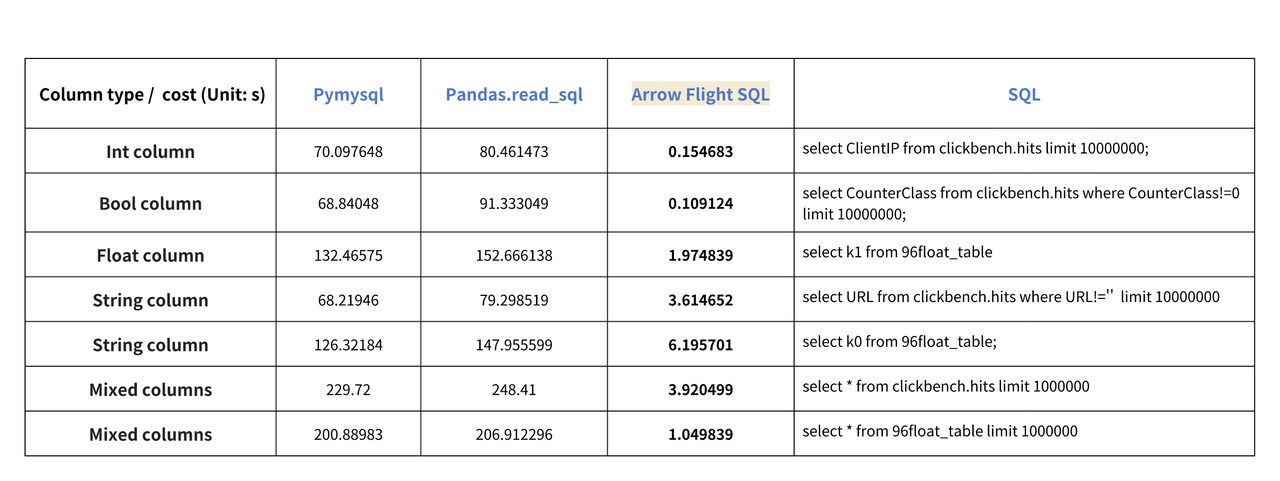Image resolution: width=1280 pixels, height=481 pixels.
Task: Select the Pandas value 206.912296
Action: click(514, 435)
